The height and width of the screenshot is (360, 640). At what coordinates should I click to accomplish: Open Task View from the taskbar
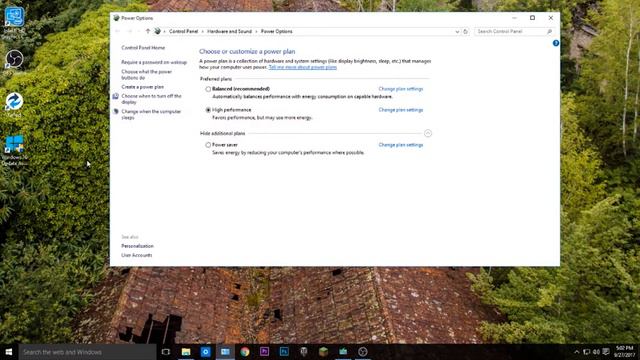pyautogui.click(x=166, y=351)
